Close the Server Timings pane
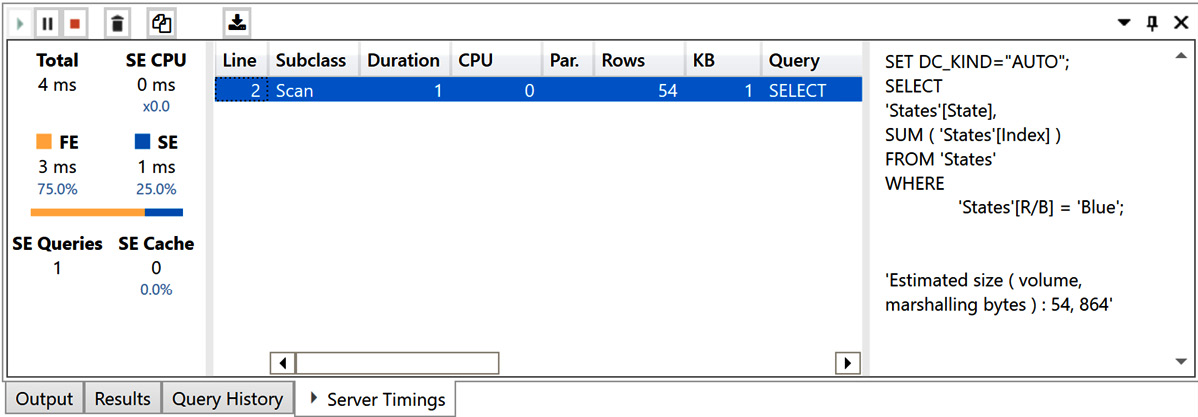The height and width of the screenshot is (417, 1198). coord(1180,22)
